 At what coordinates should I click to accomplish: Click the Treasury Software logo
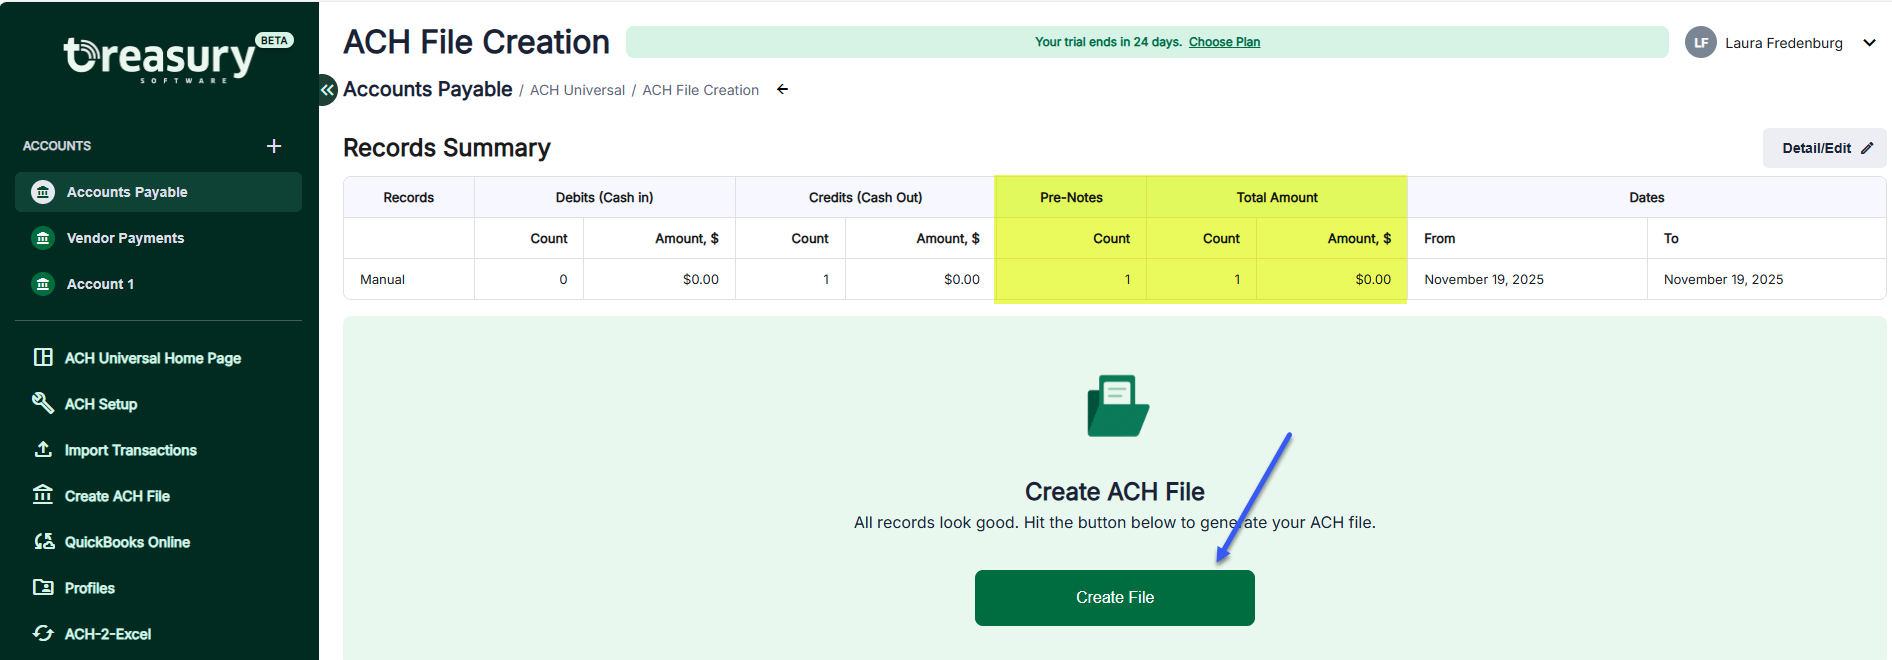point(160,58)
